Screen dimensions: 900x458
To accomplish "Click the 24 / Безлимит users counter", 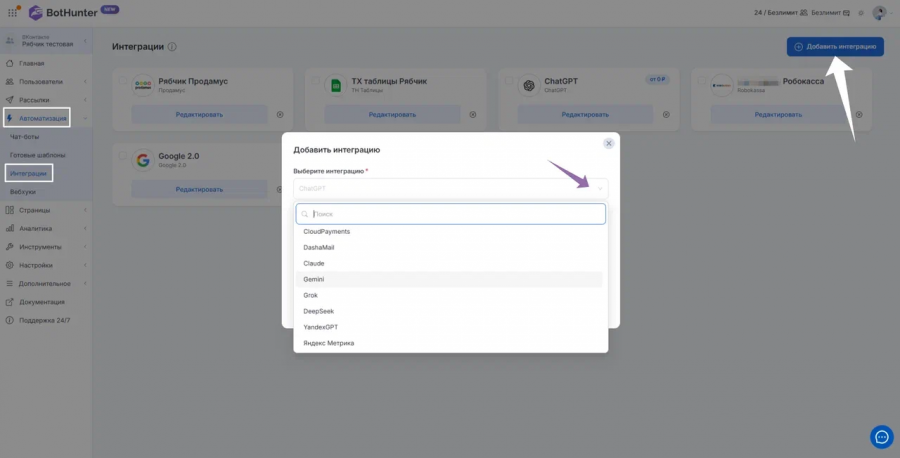I will point(781,13).
